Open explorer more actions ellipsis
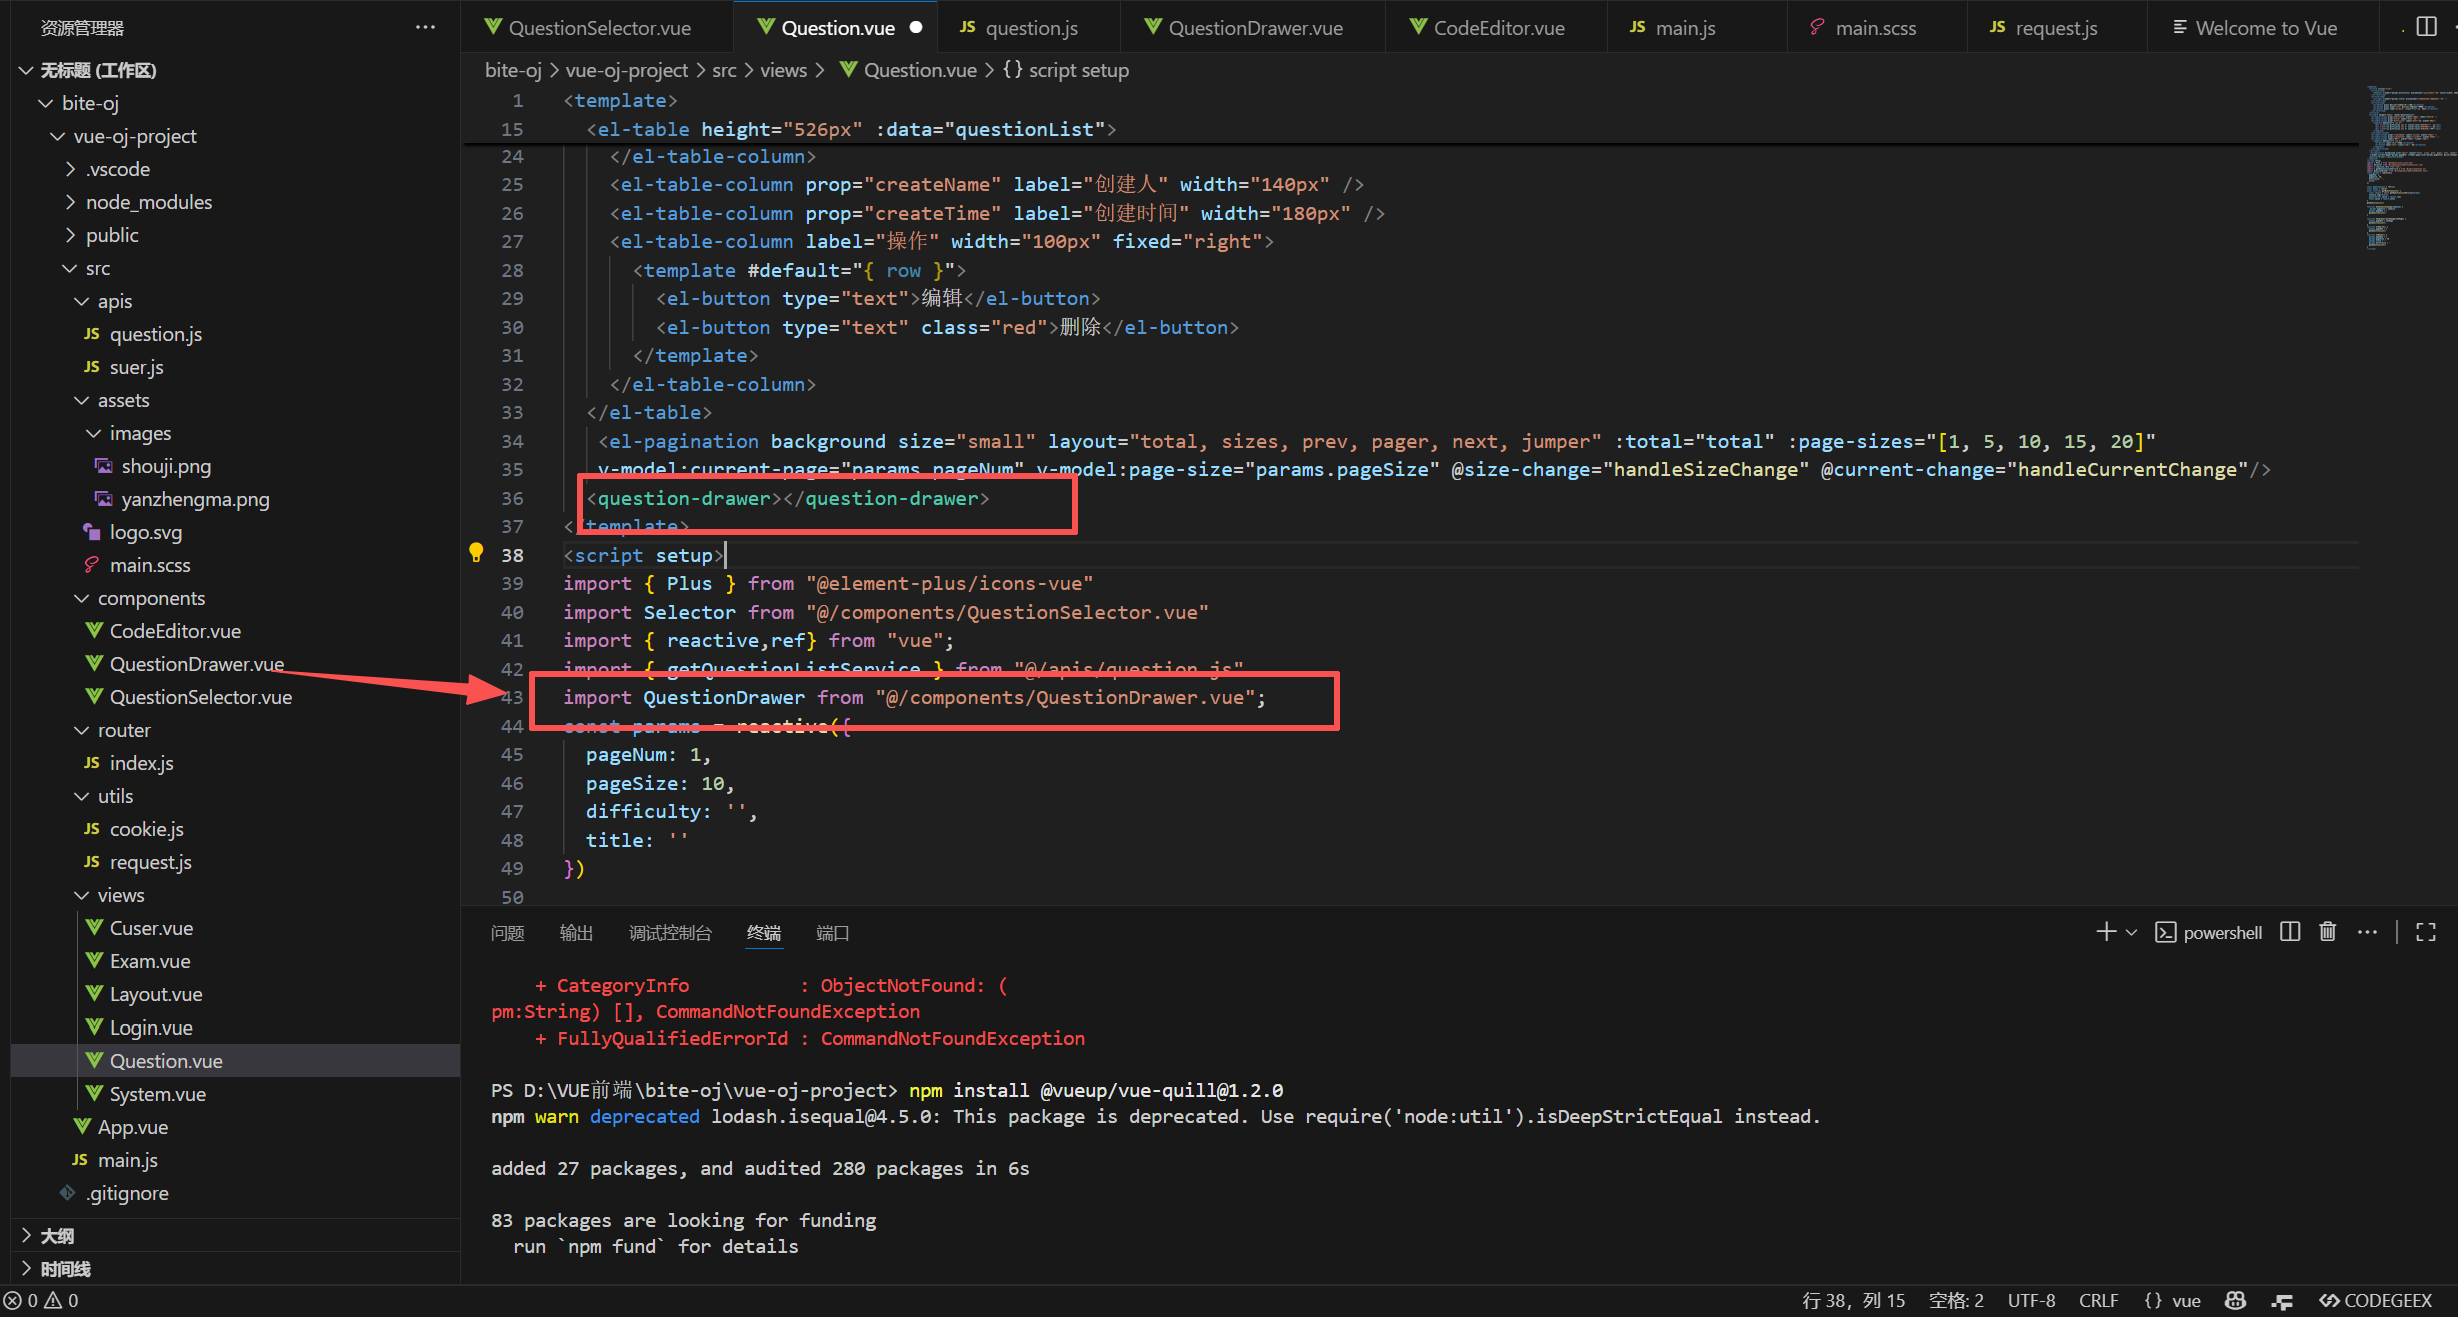 425,27
